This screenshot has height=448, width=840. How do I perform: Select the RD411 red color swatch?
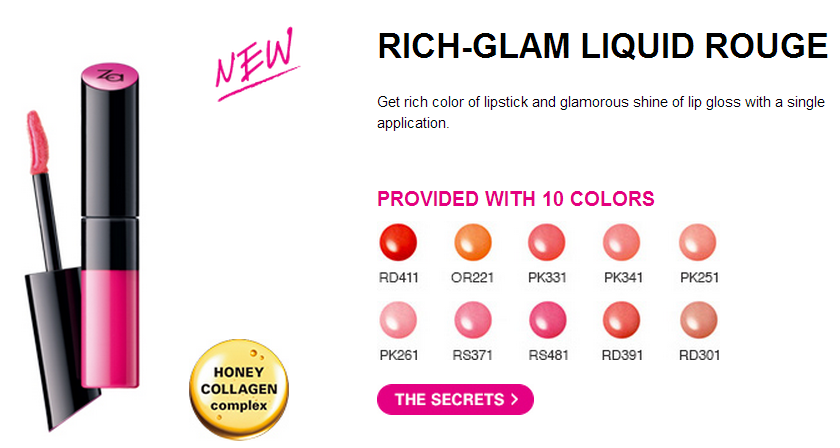point(398,242)
